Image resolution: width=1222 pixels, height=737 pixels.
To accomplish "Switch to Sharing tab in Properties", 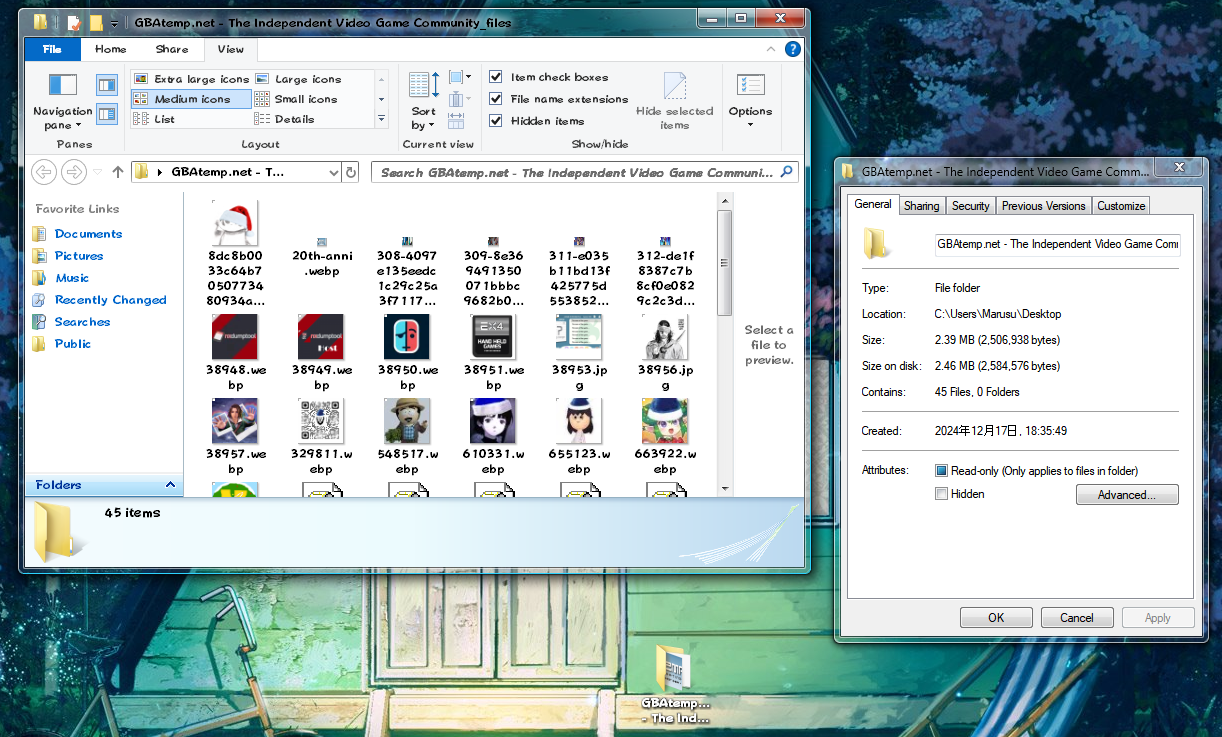I will coord(921,205).
